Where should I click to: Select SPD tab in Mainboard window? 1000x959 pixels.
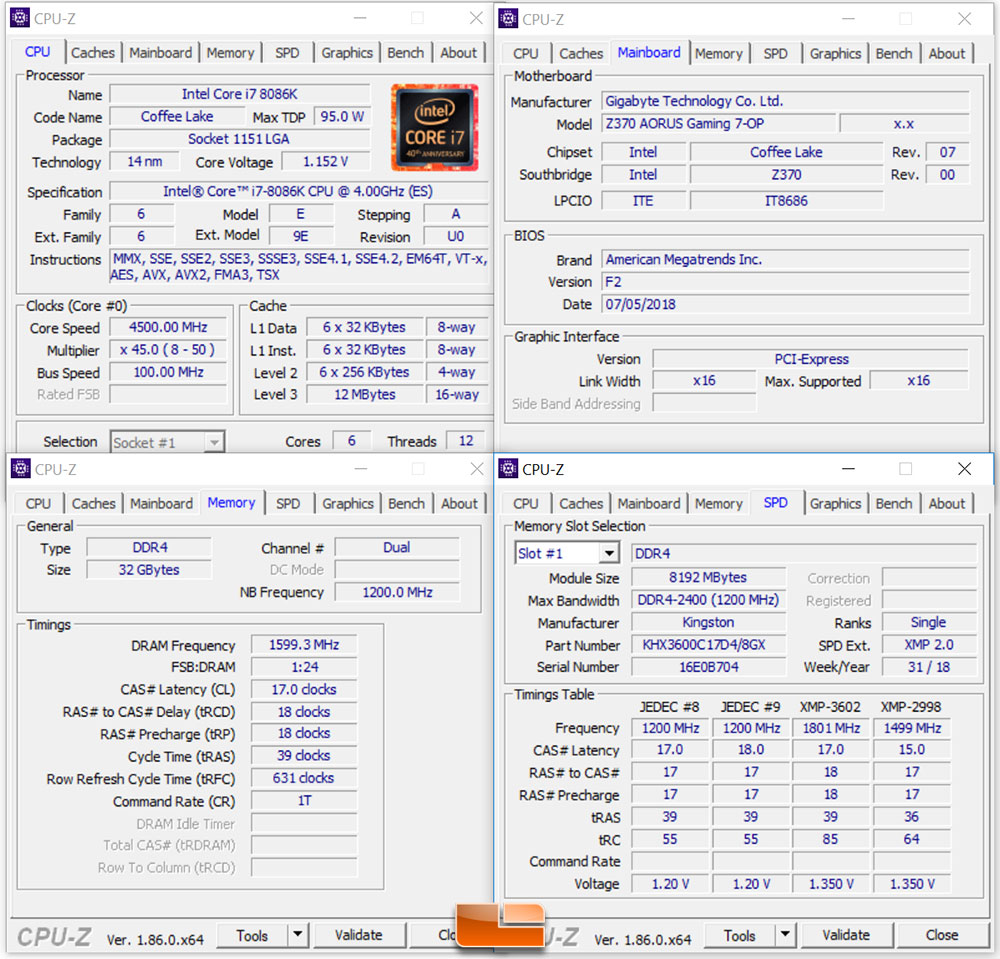click(x=776, y=54)
